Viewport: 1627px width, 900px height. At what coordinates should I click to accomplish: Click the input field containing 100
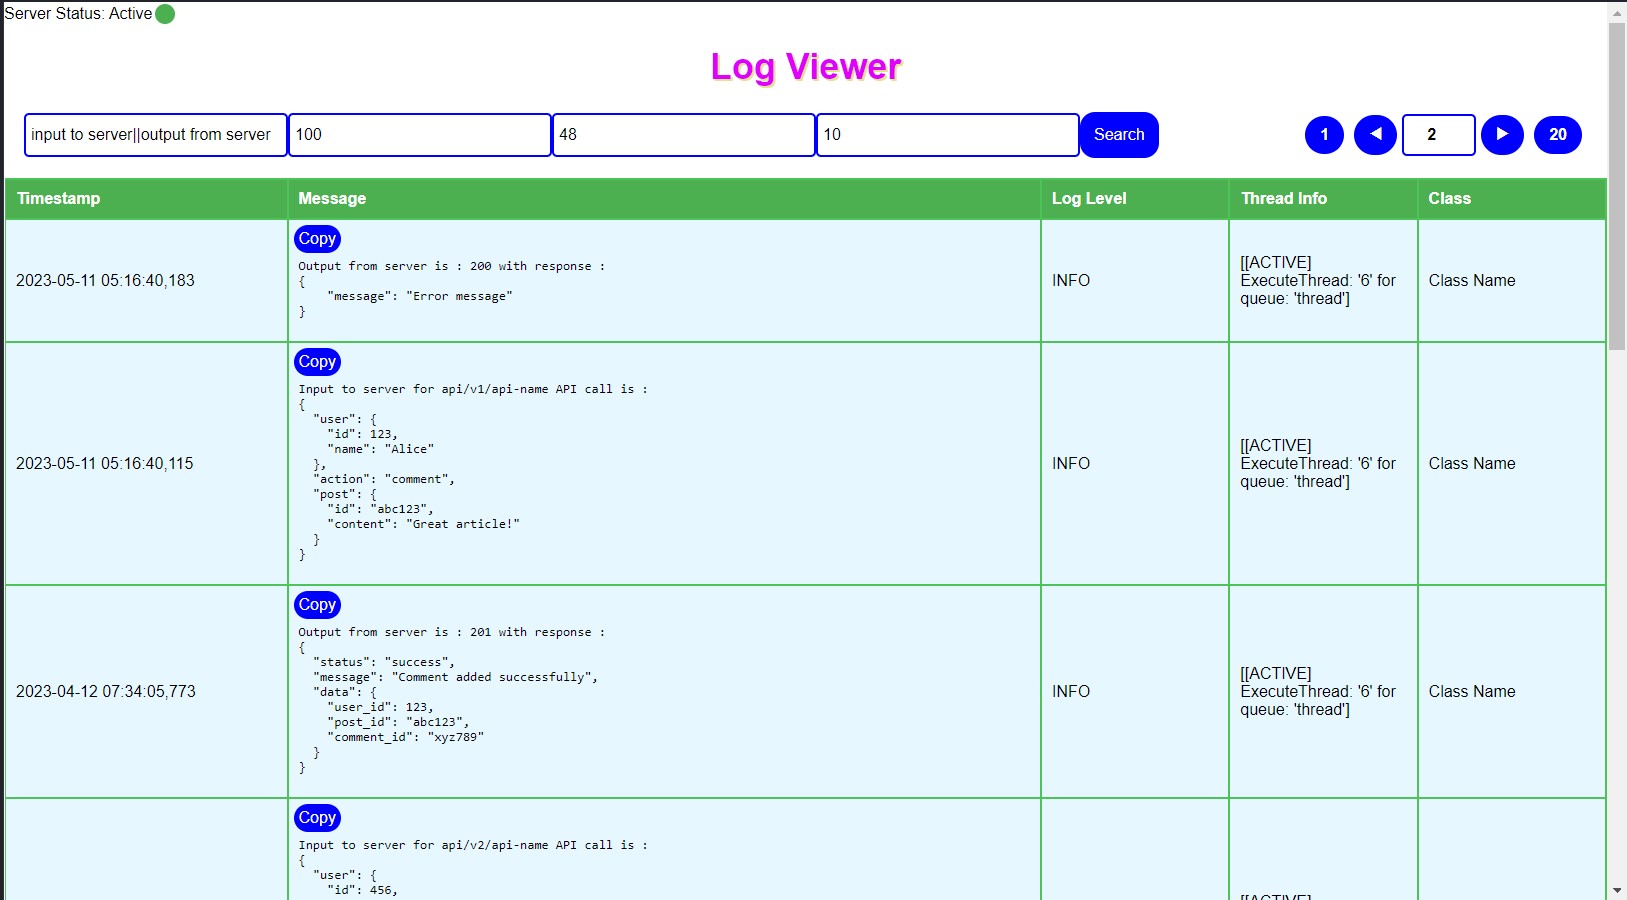tap(419, 135)
